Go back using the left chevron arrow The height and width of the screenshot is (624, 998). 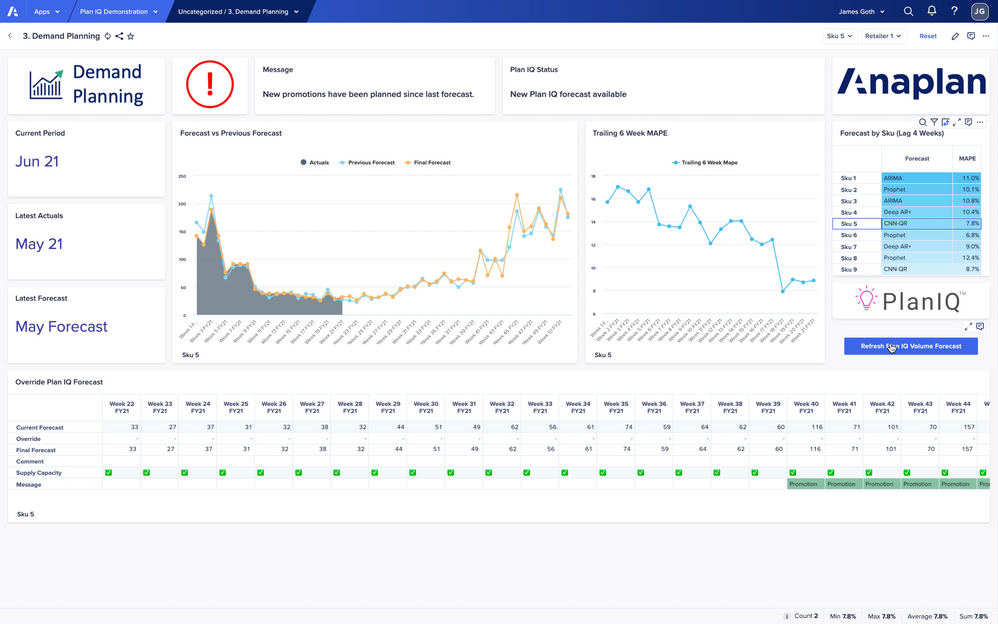pos(10,36)
